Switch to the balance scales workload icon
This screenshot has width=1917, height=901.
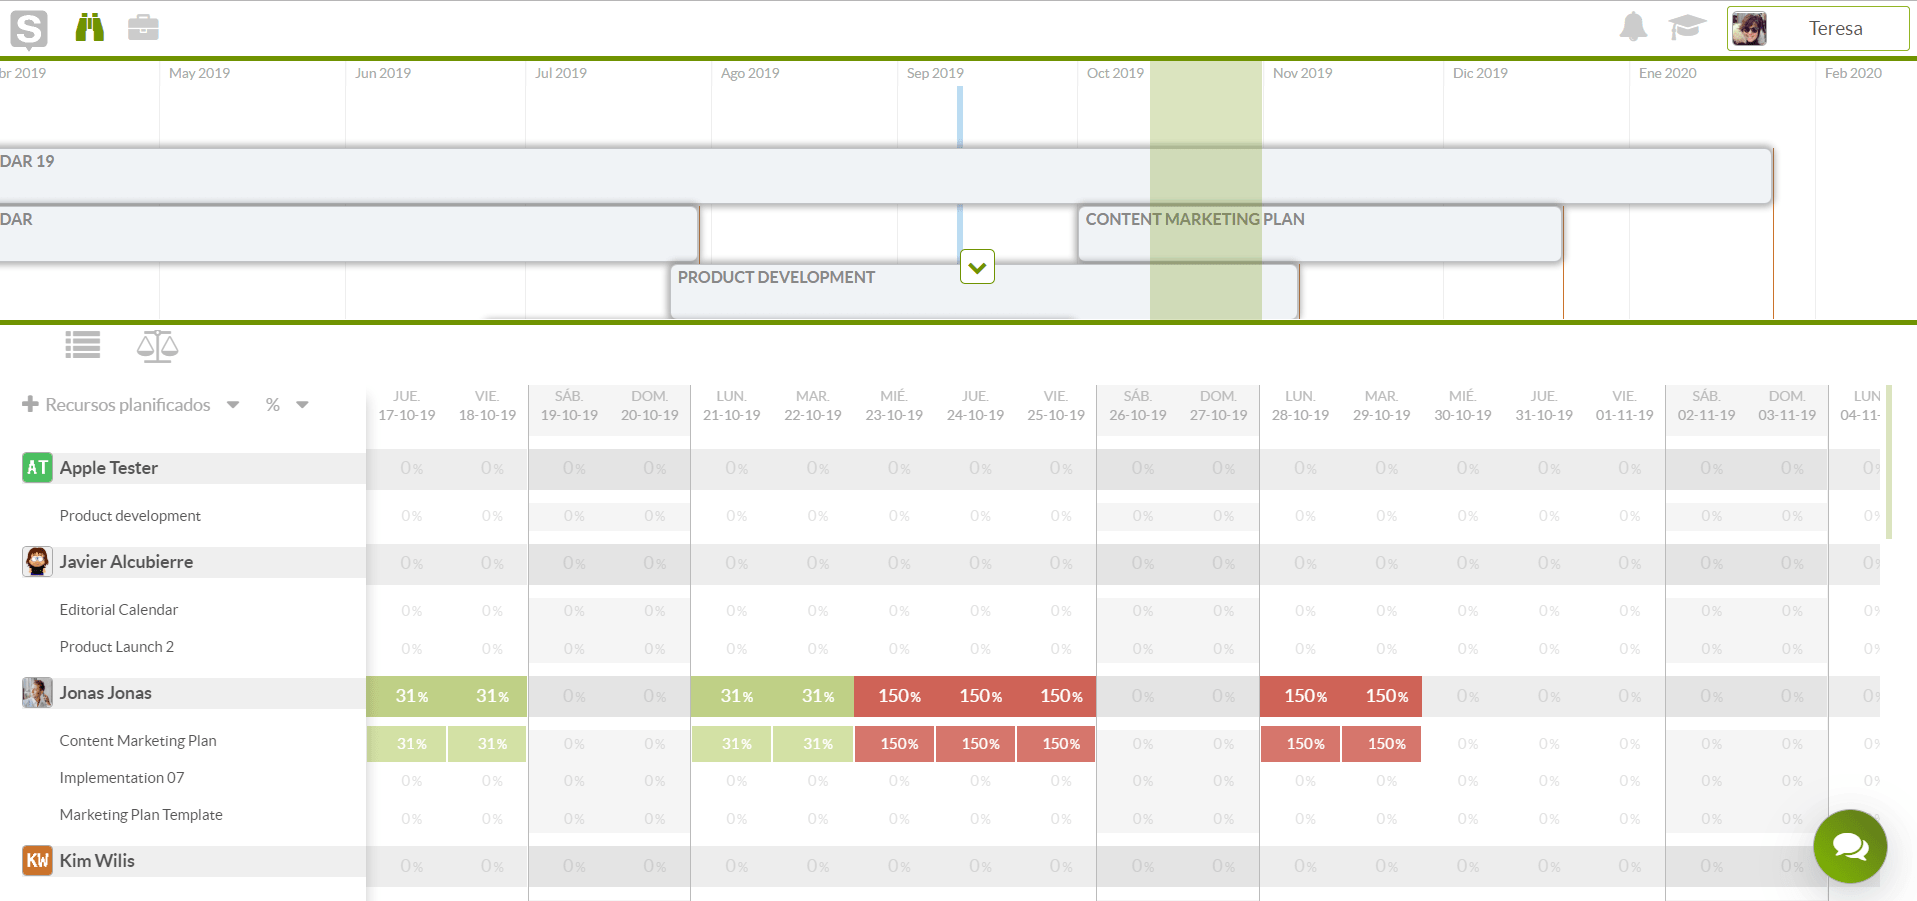pyautogui.click(x=158, y=346)
